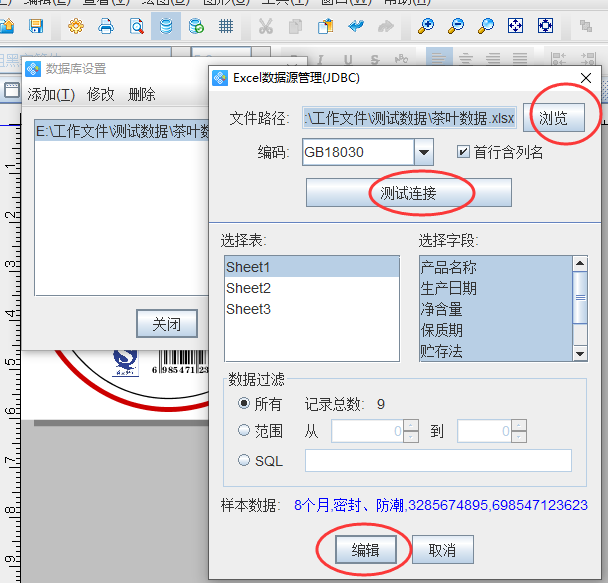The image size is (608, 583).
Task: Toggle the grid display icon
Action: tap(227, 25)
